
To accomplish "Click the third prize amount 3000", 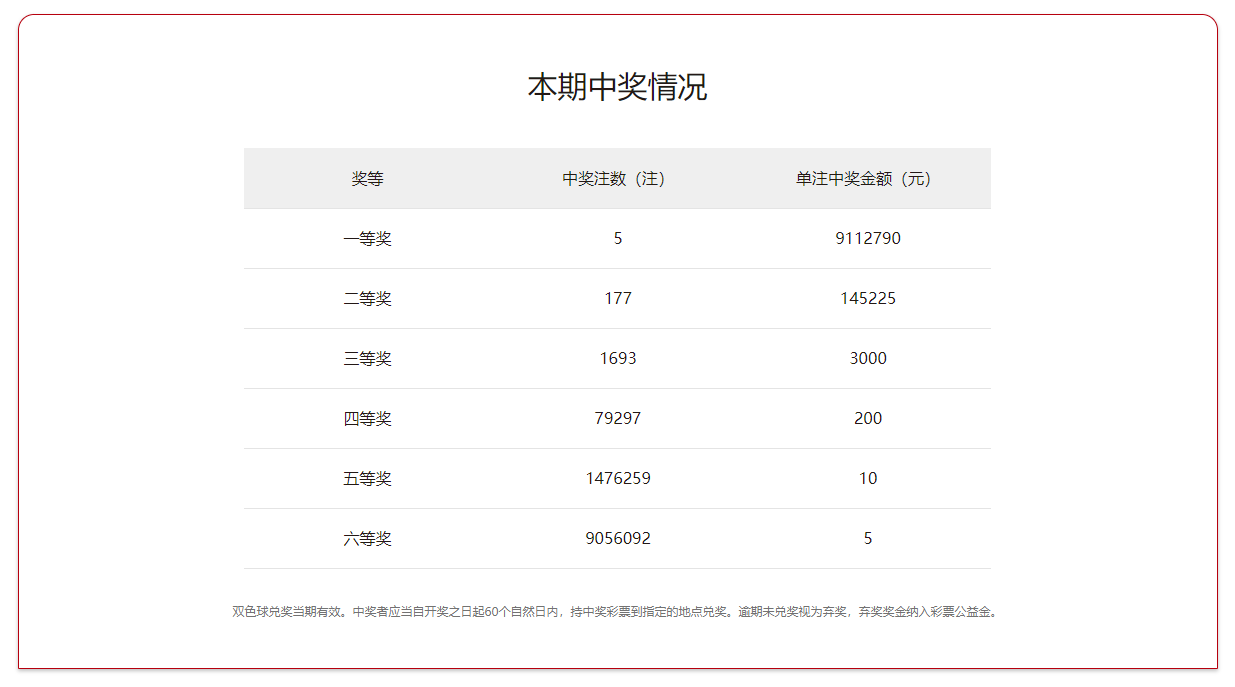I will tap(867, 359).
